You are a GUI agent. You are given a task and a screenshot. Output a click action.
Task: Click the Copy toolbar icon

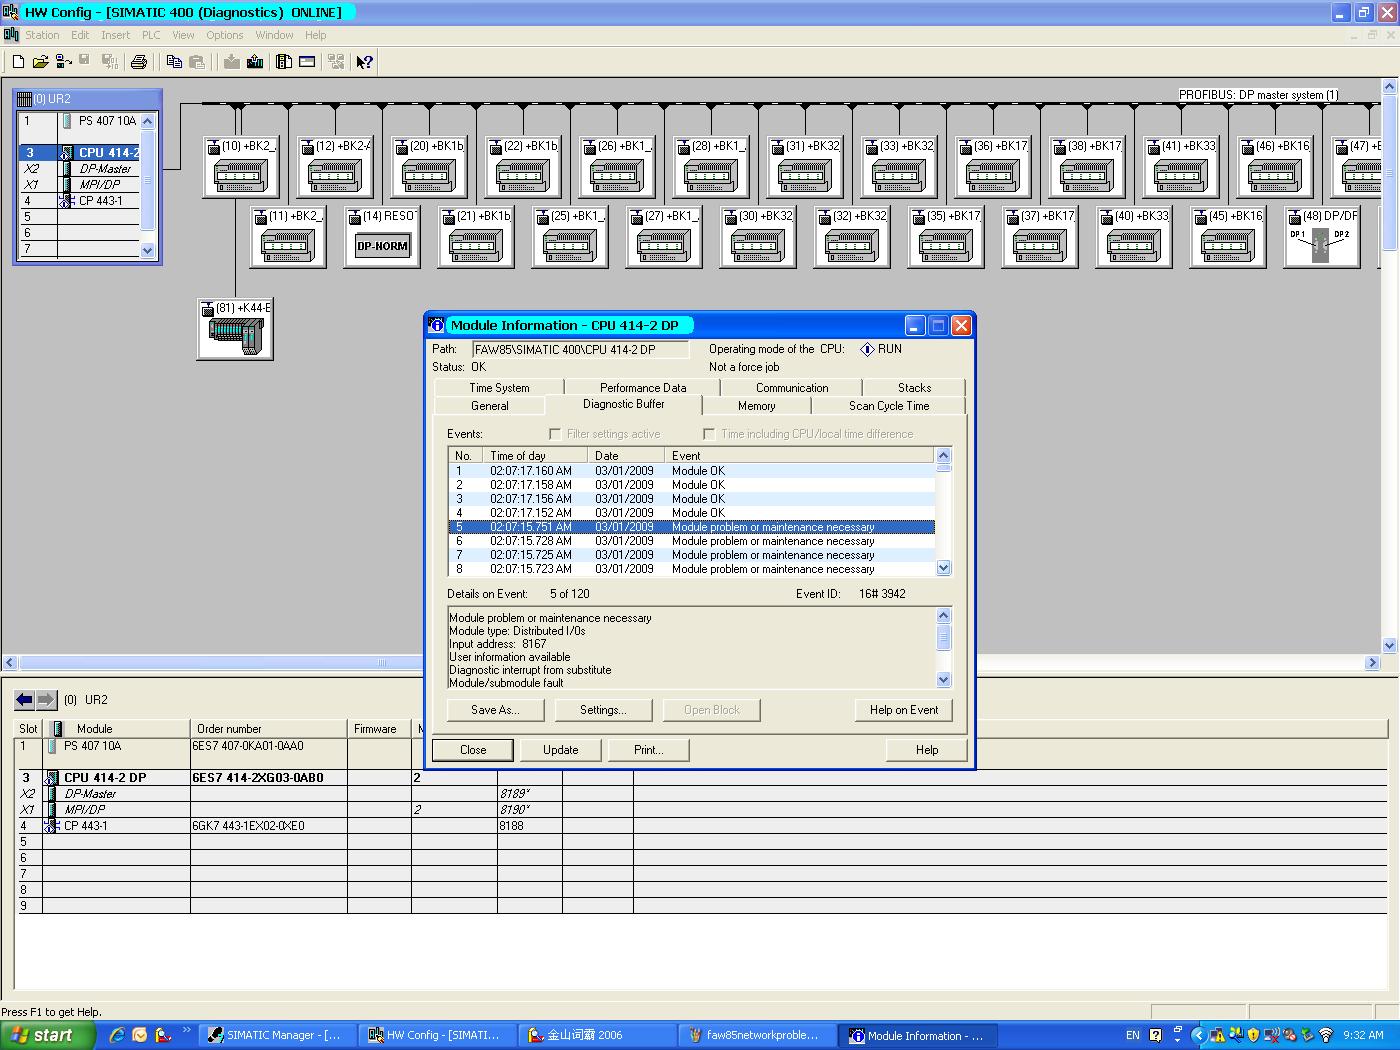(x=174, y=62)
